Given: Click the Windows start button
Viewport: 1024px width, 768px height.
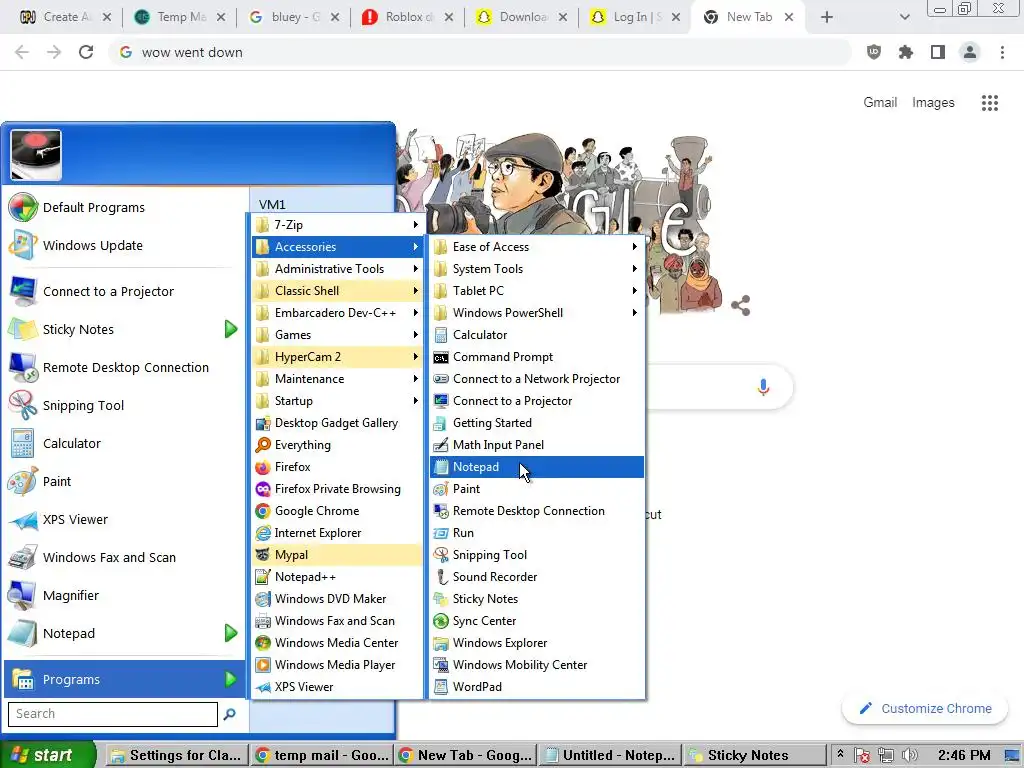Looking at the screenshot, I should pos(48,755).
